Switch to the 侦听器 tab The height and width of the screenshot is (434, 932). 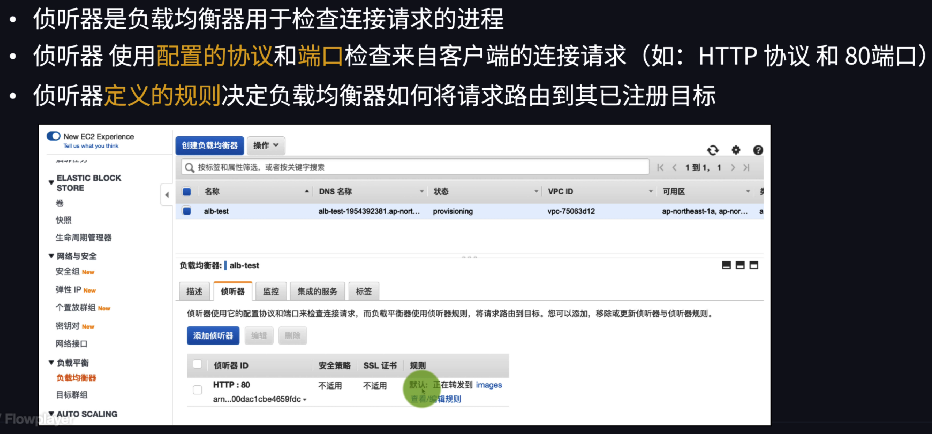pos(232,291)
